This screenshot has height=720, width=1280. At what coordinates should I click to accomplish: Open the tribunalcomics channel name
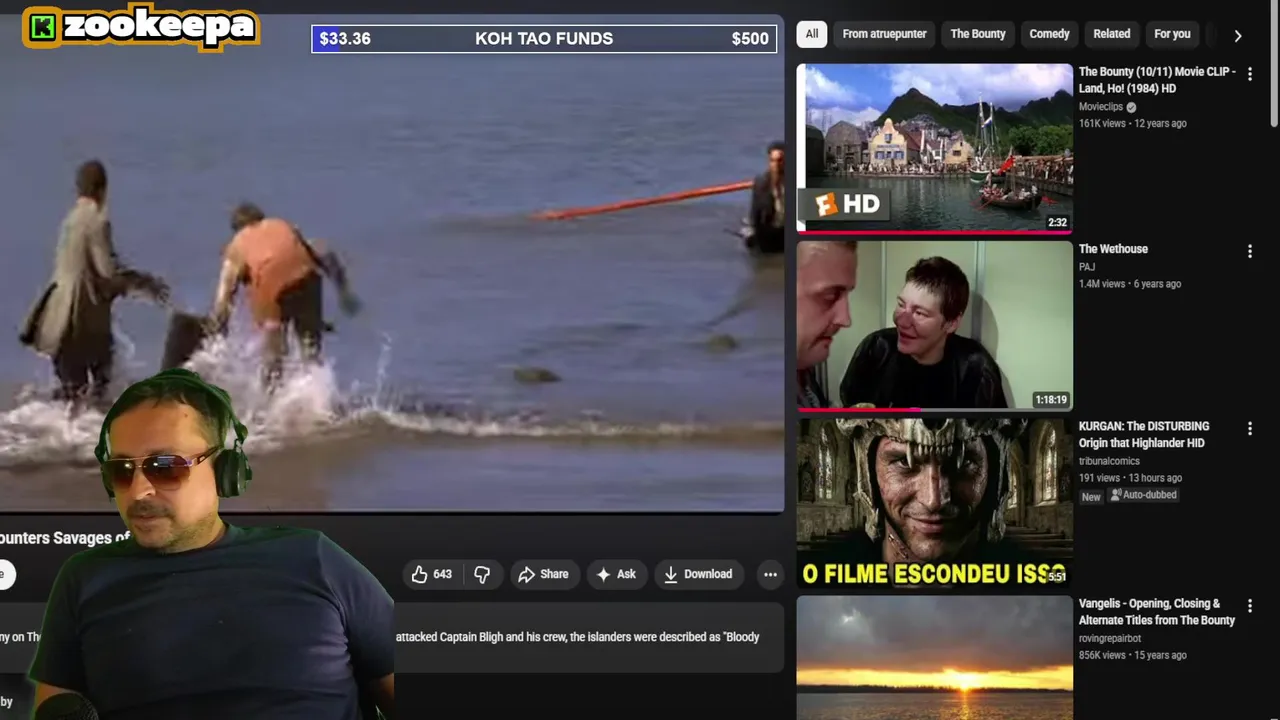[x=1109, y=461]
